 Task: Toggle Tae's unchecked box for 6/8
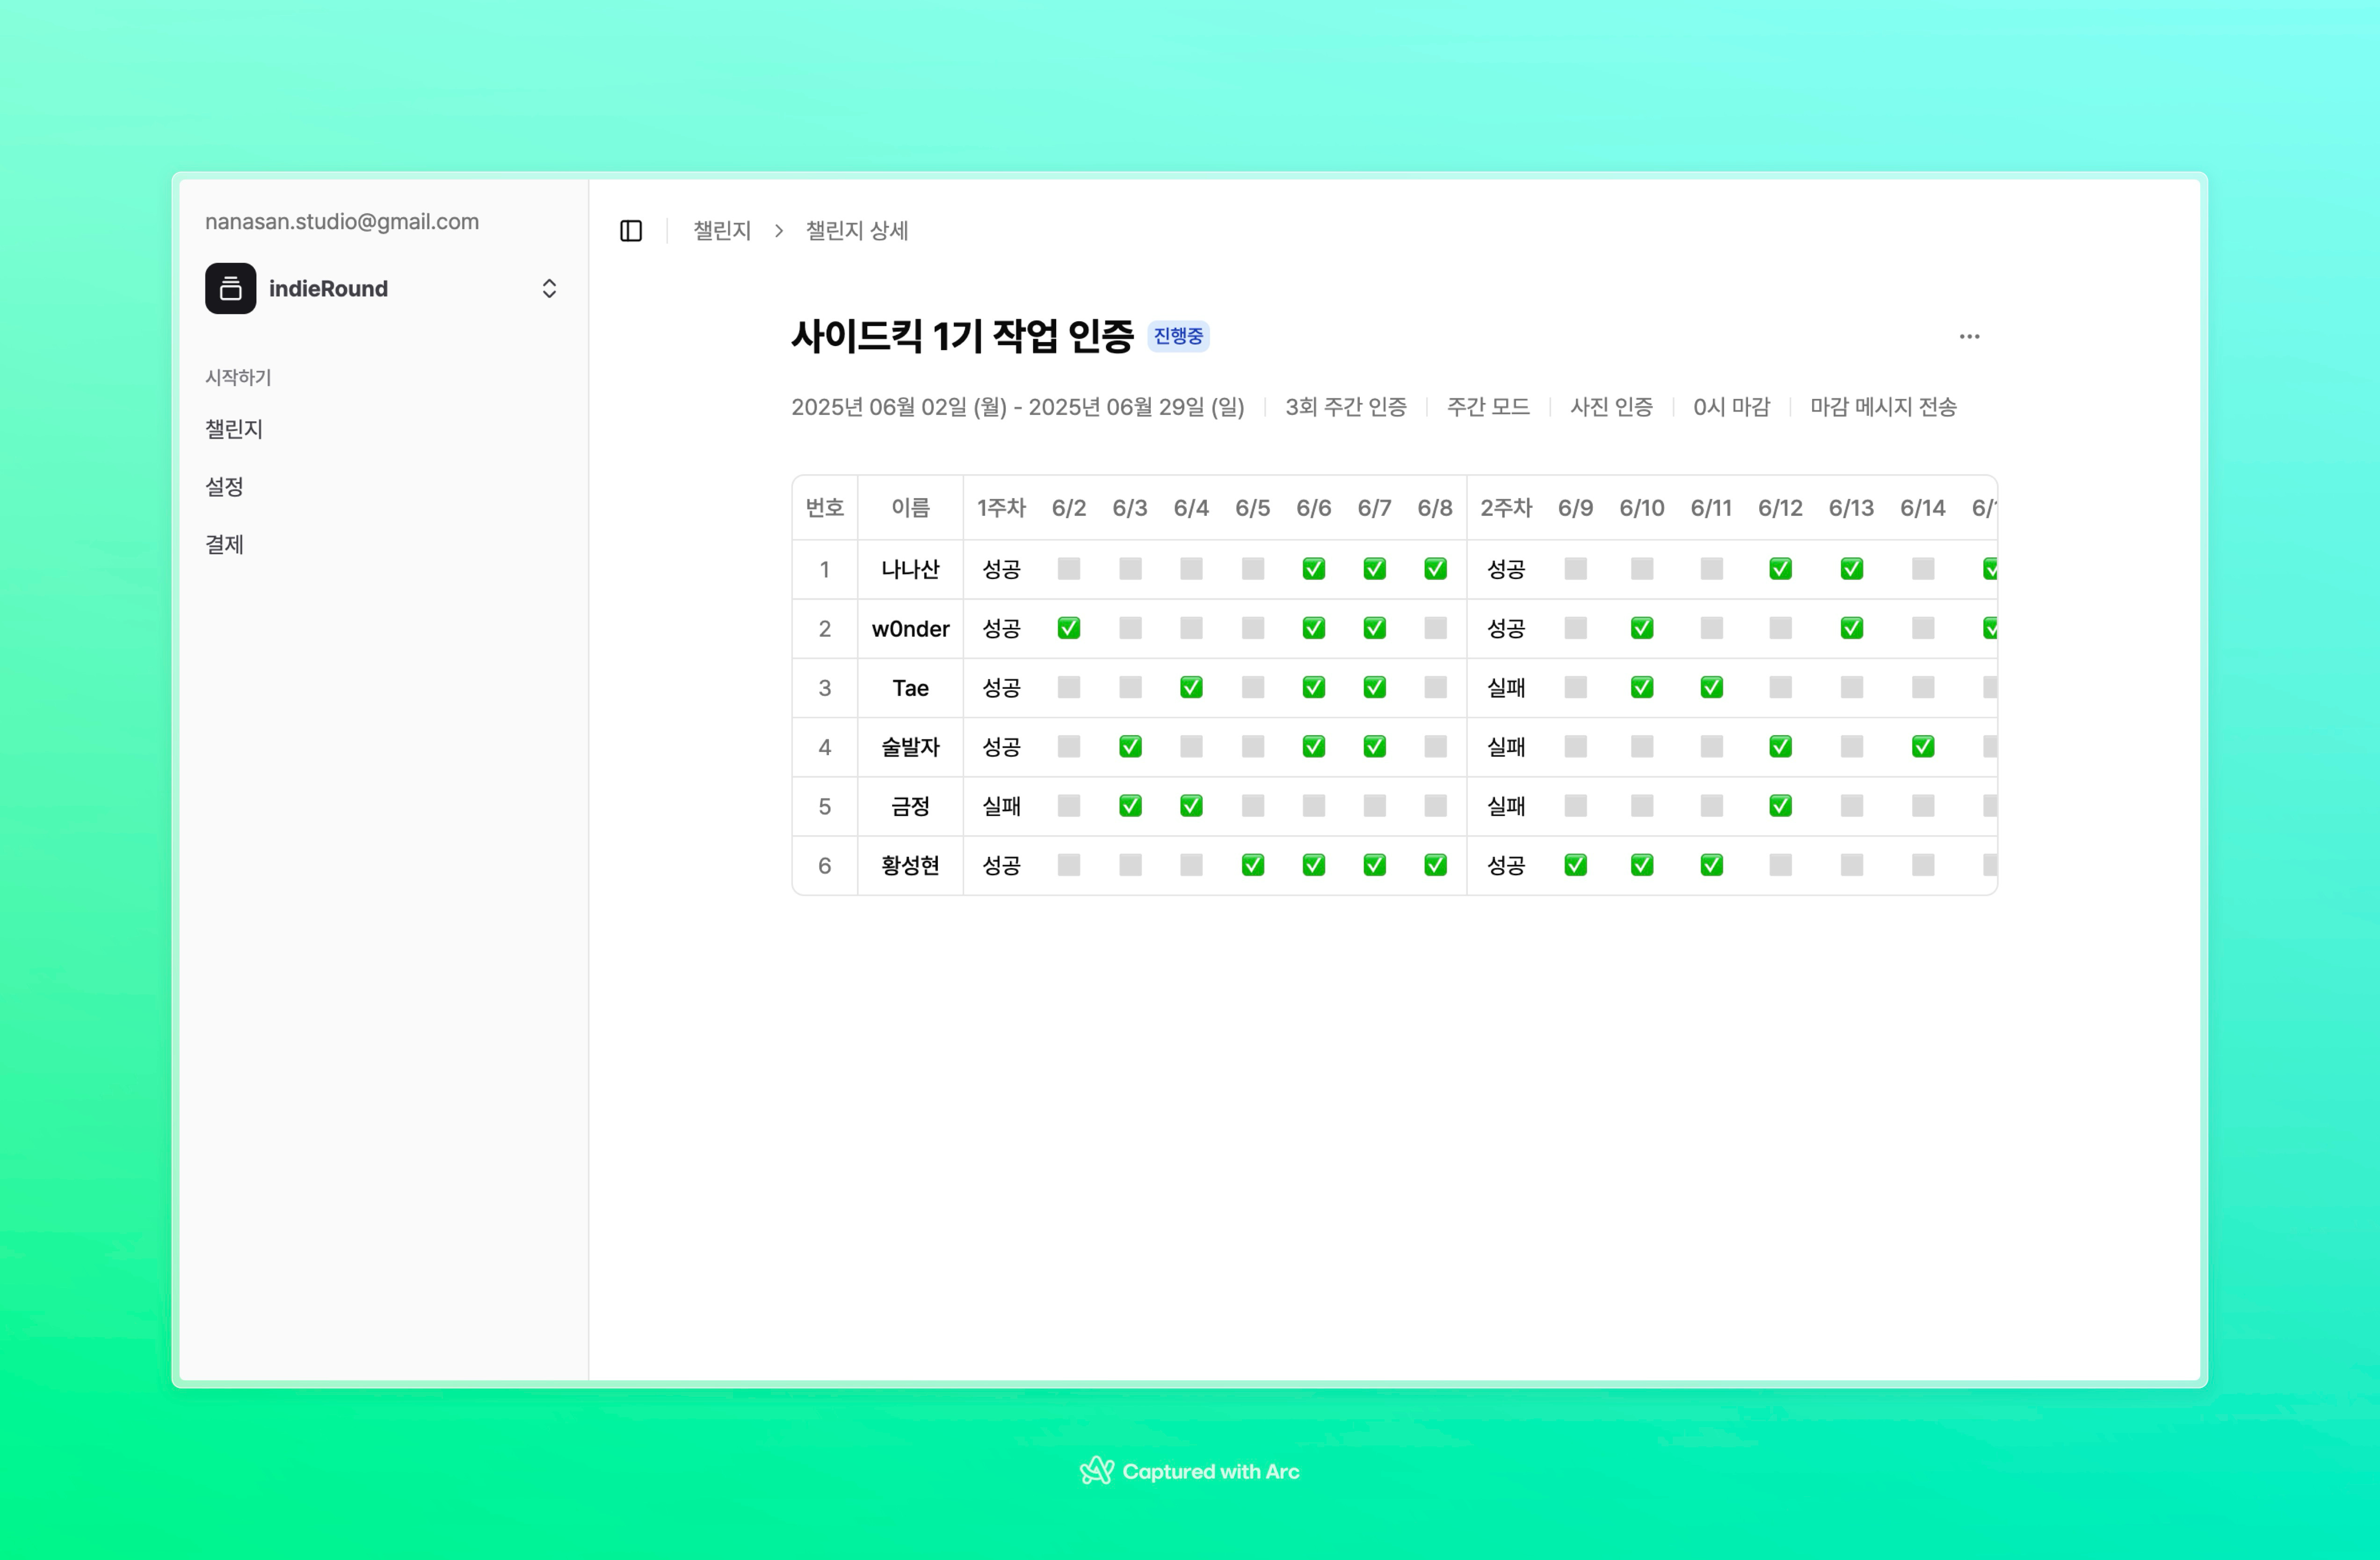coord(1435,688)
